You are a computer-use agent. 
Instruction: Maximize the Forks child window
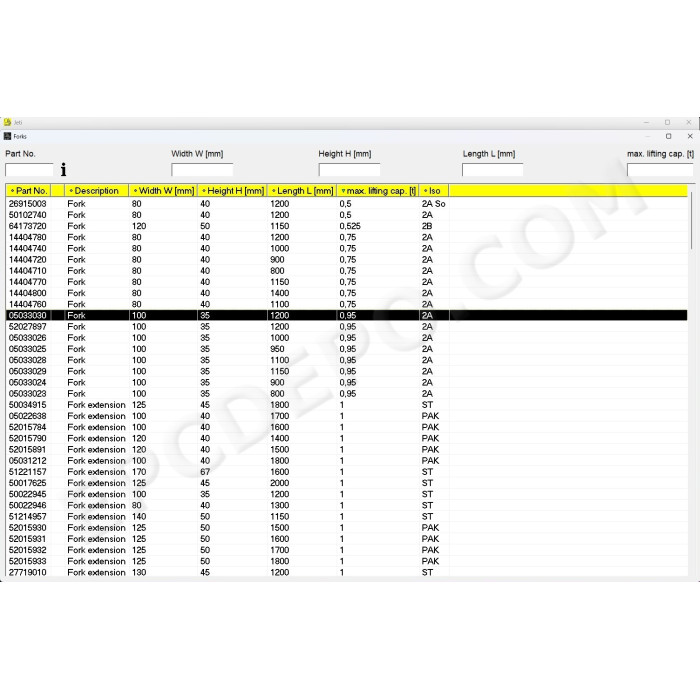coord(668,136)
